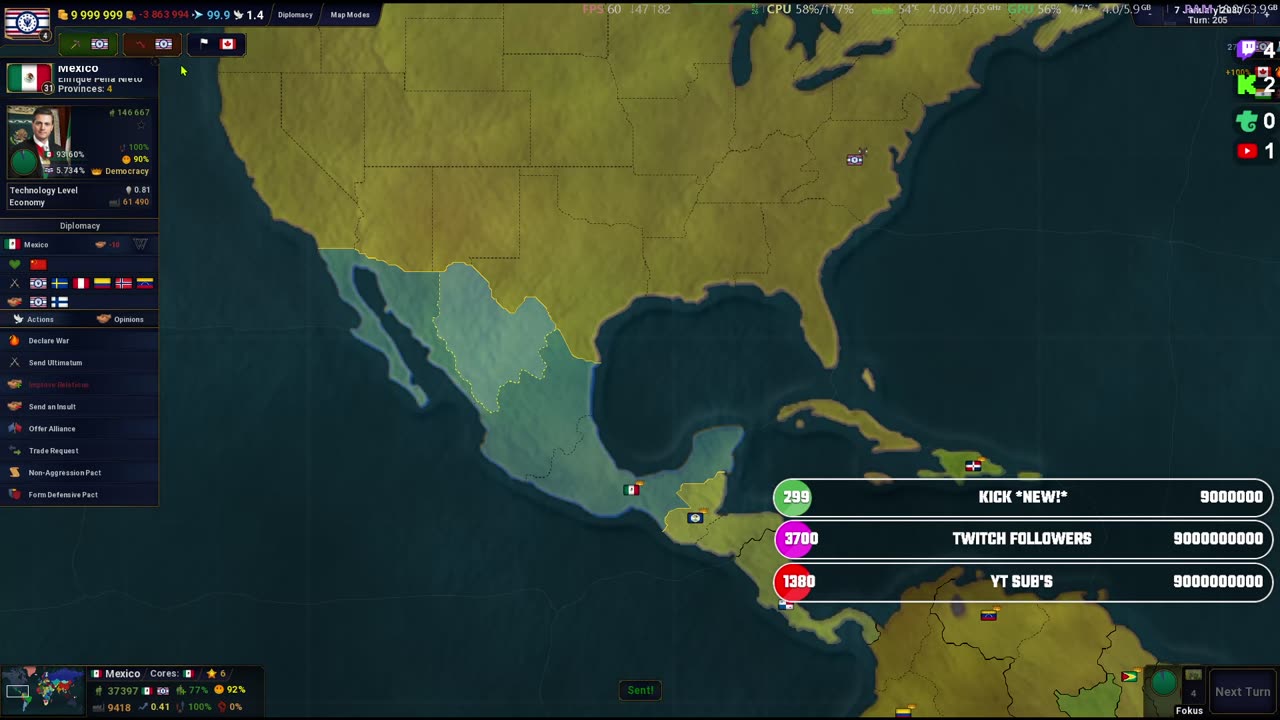Image resolution: width=1280 pixels, height=720 pixels.
Task: Close the Mexico country panel
Action: tap(154, 63)
